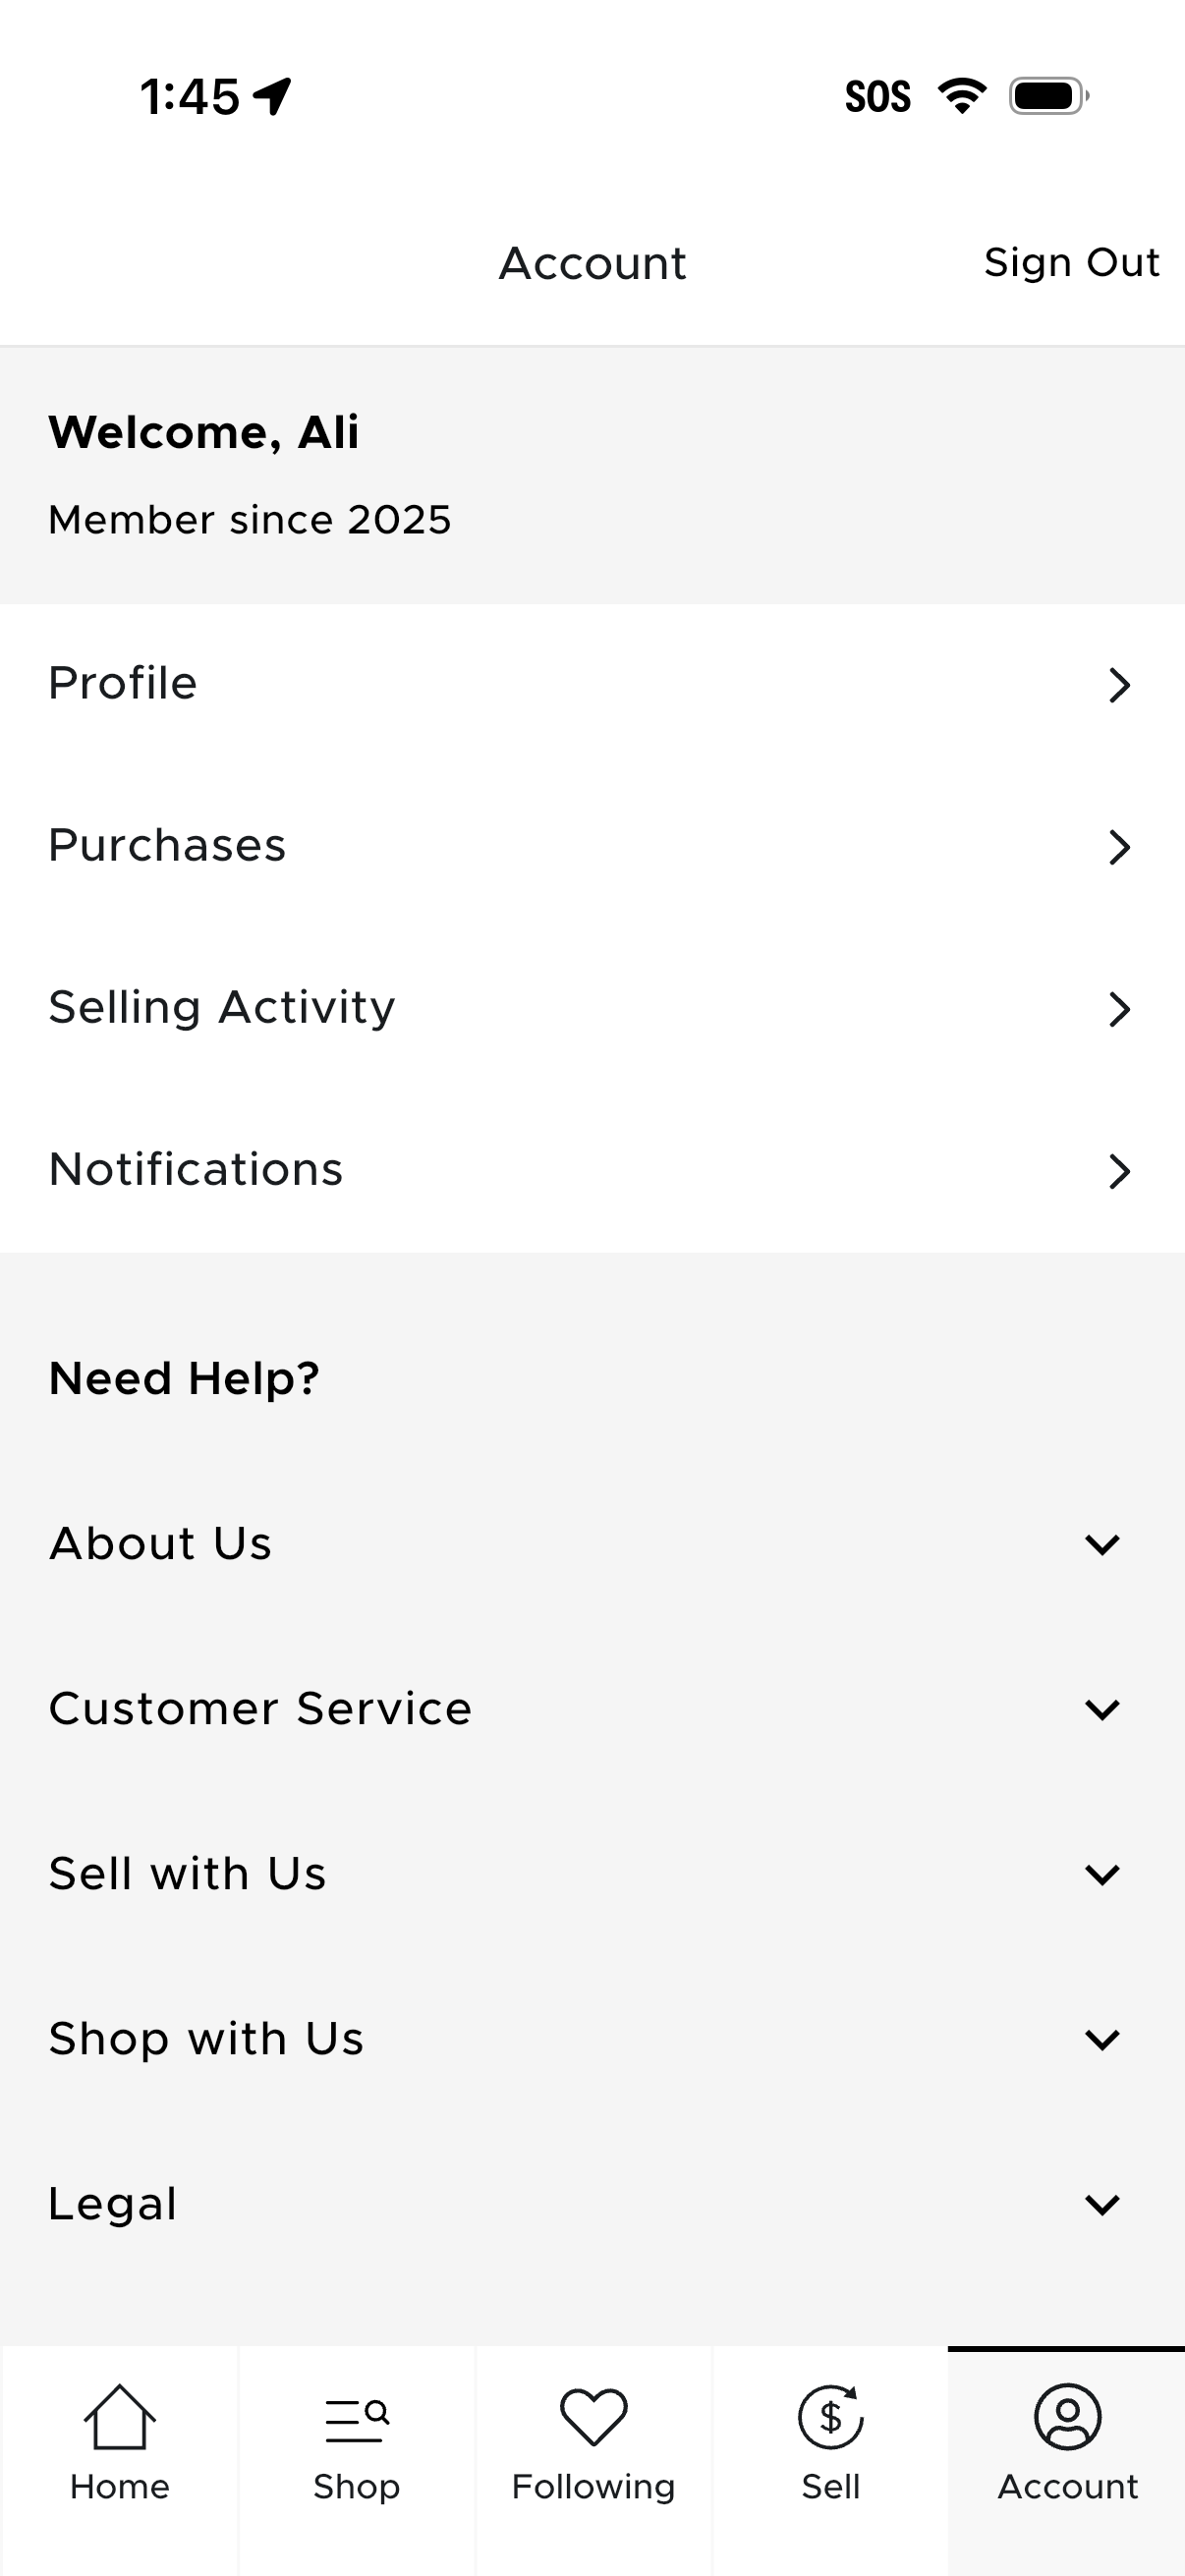Tap the Wi-Fi status icon

click(x=961, y=96)
